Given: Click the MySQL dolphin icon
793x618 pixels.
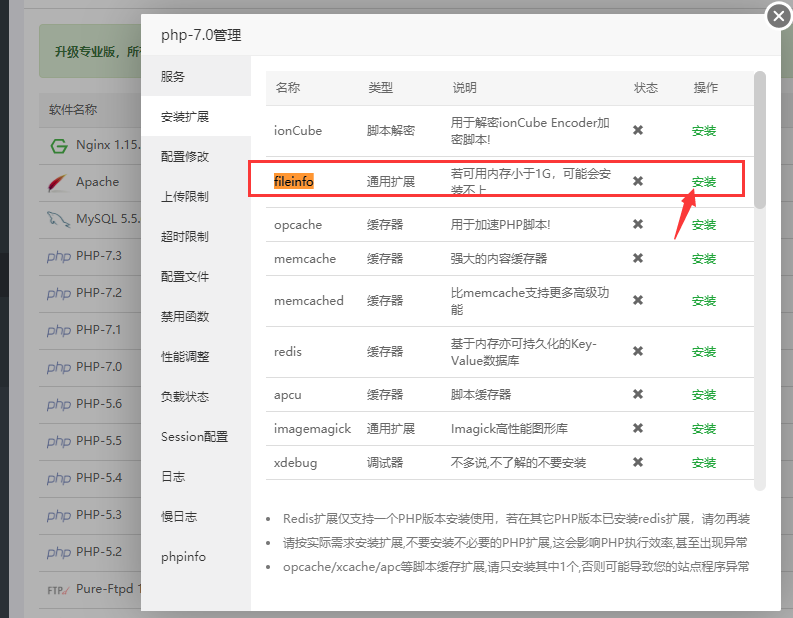Looking at the screenshot, I should (59, 219).
